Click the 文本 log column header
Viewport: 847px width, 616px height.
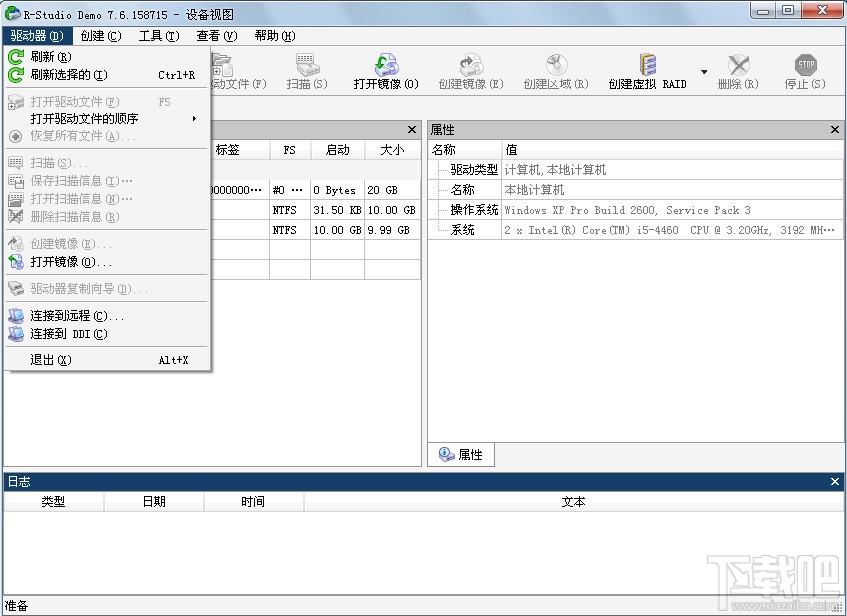click(573, 501)
